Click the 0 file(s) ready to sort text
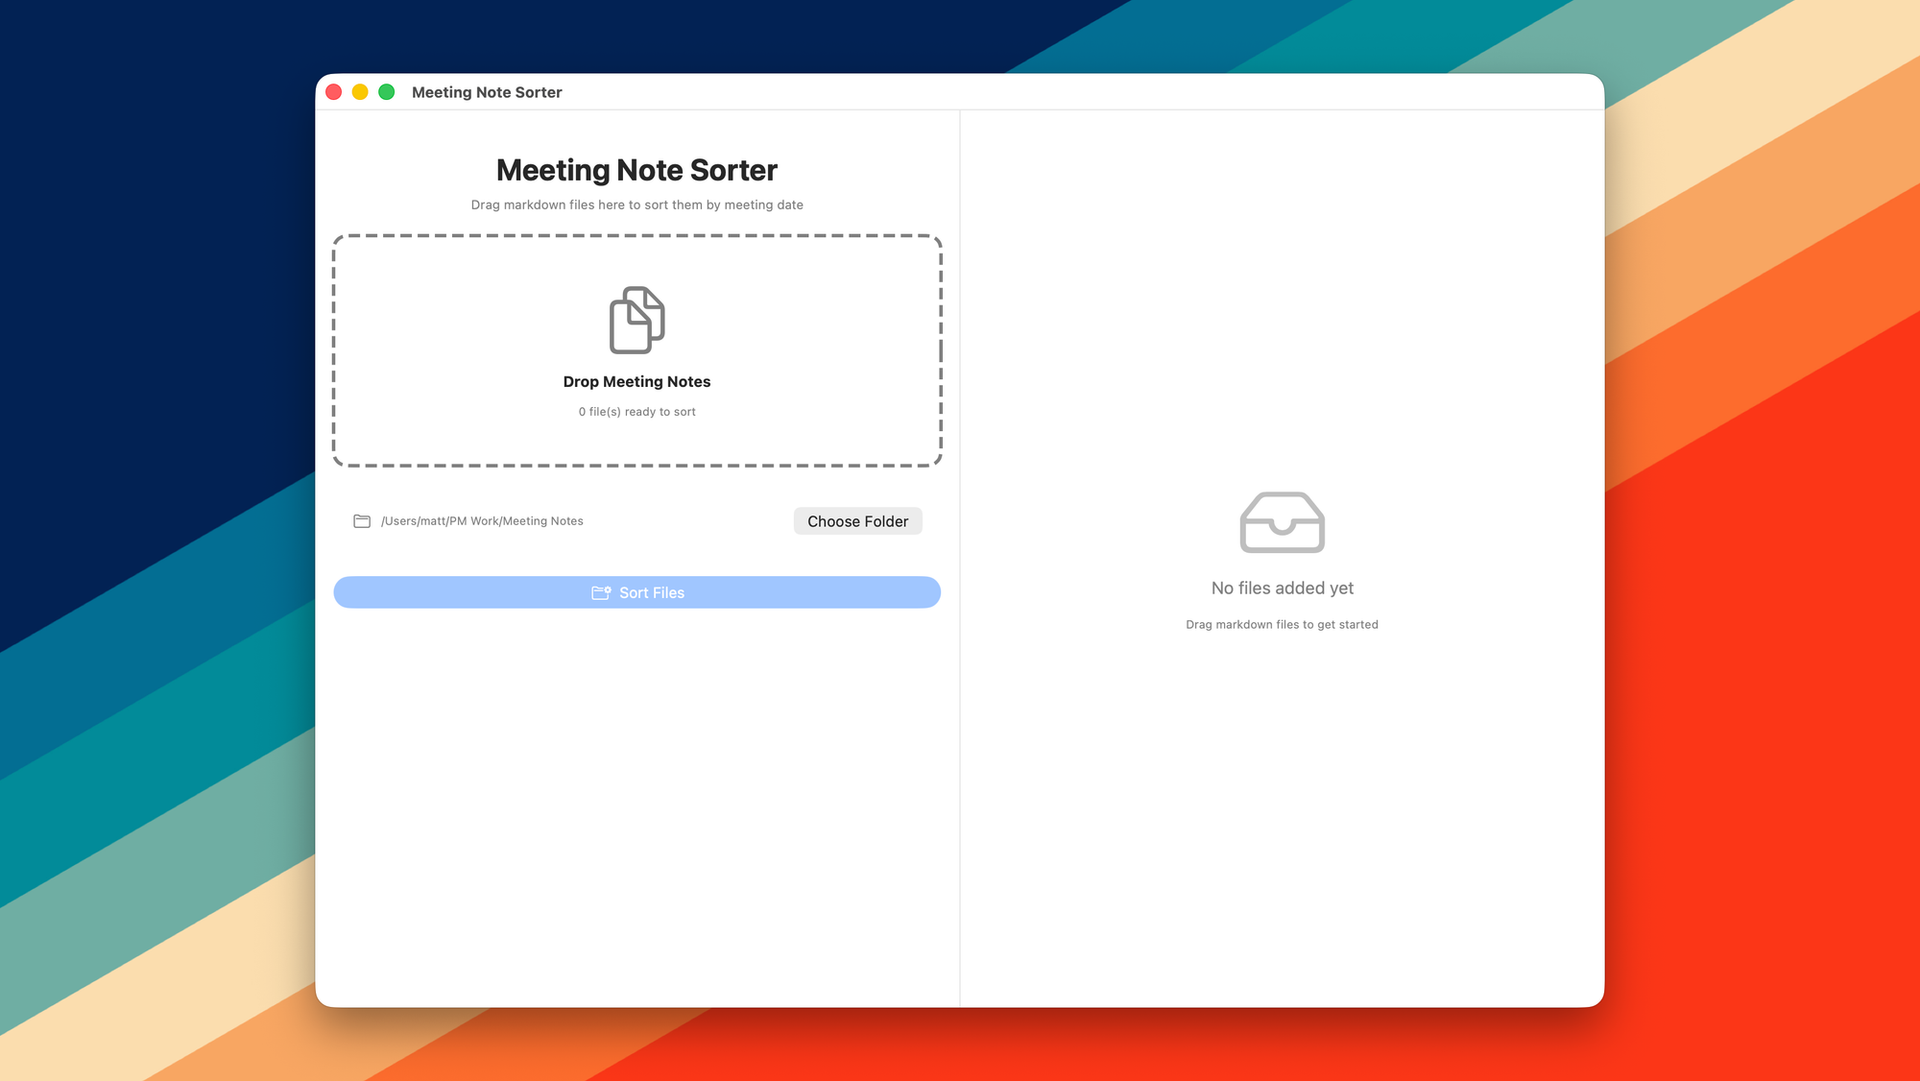The width and height of the screenshot is (1920, 1081). pos(637,411)
